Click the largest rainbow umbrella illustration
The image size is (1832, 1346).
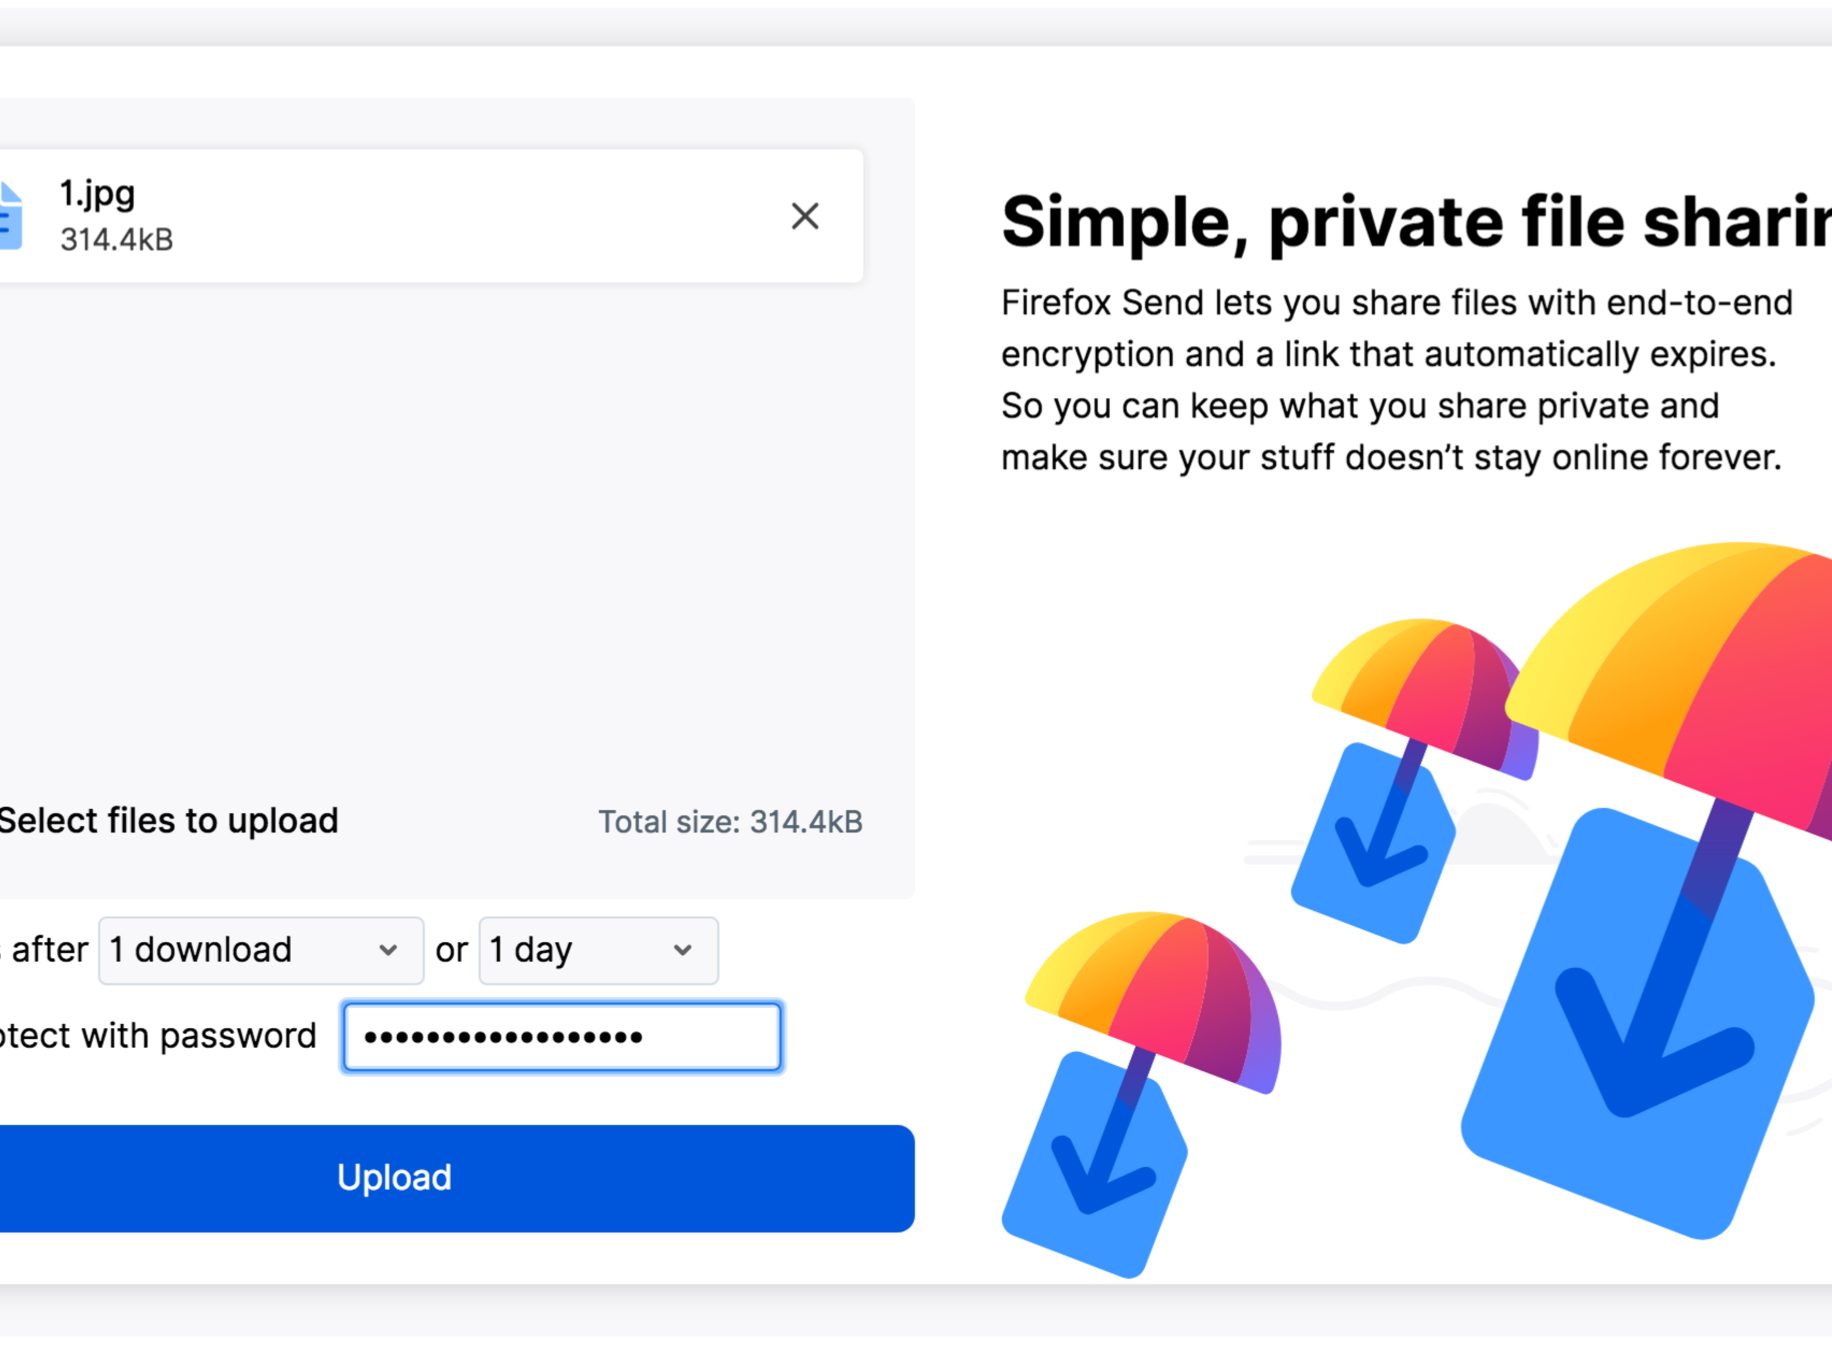(x=1668, y=690)
